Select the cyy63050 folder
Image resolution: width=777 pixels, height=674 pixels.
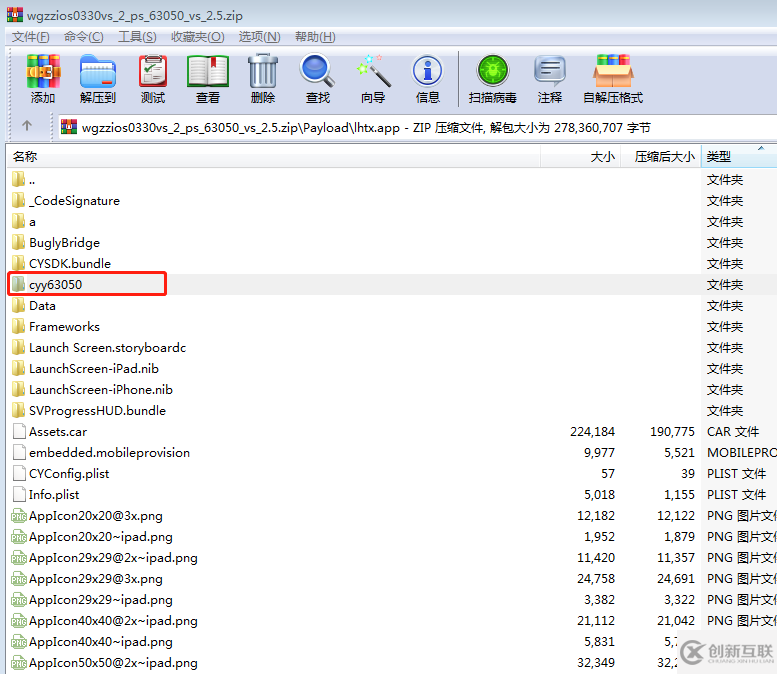[47, 284]
